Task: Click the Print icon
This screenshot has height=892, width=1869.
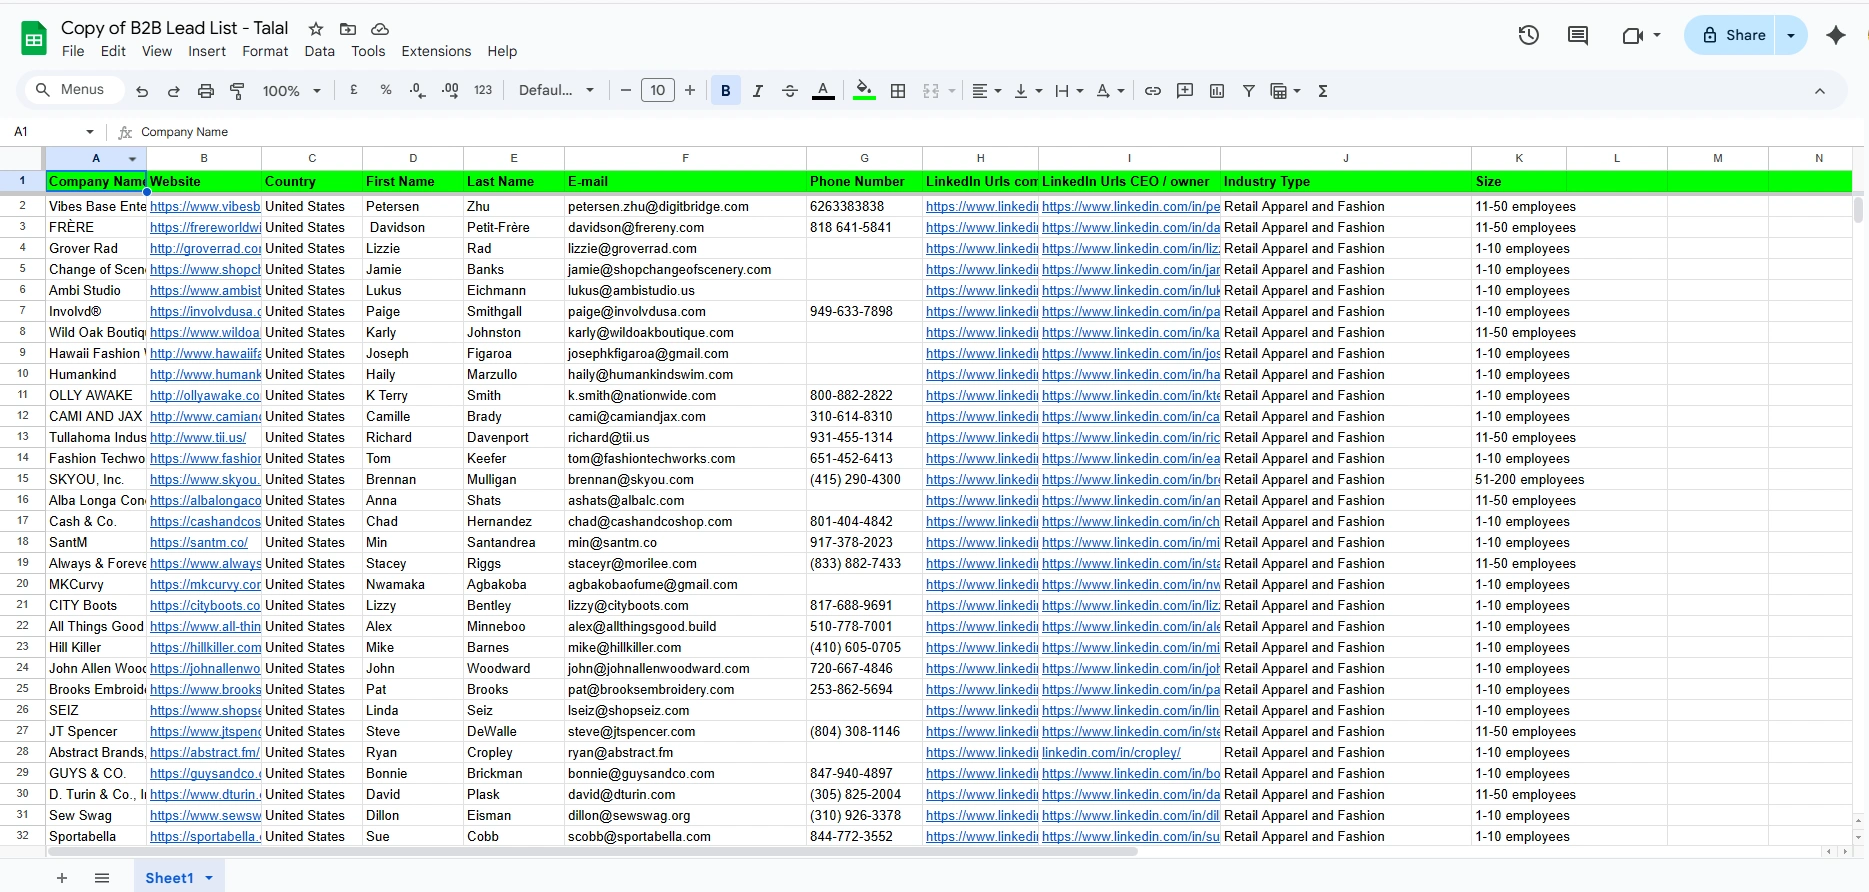Action: pos(206,91)
